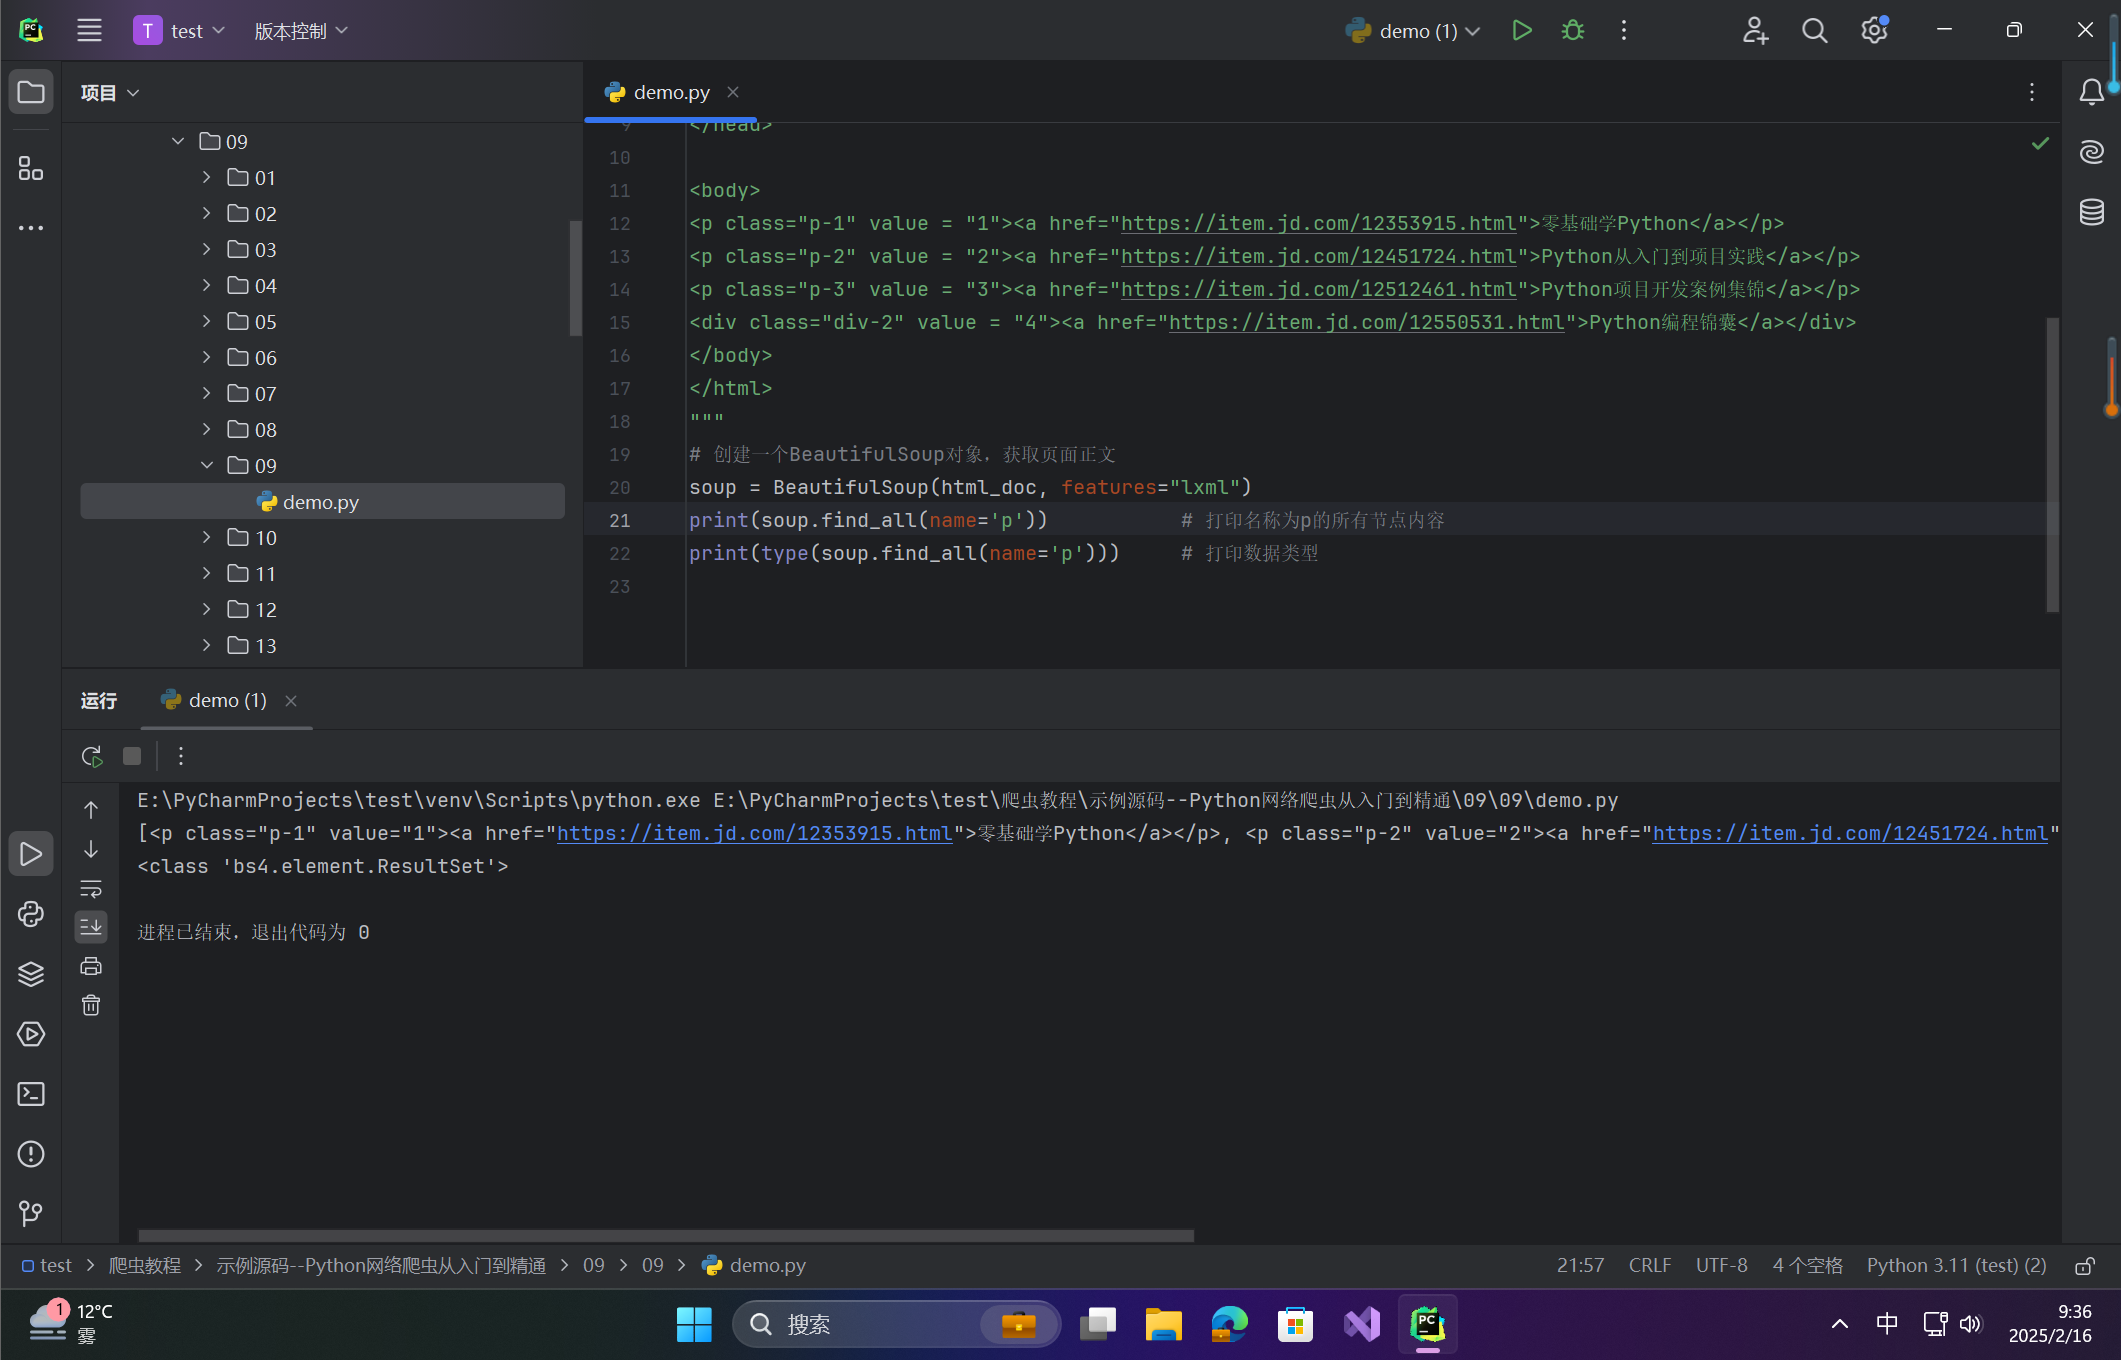Toggle scroll to end in console
The width and height of the screenshot is (2121, 1360).
[x=91, y=927]
